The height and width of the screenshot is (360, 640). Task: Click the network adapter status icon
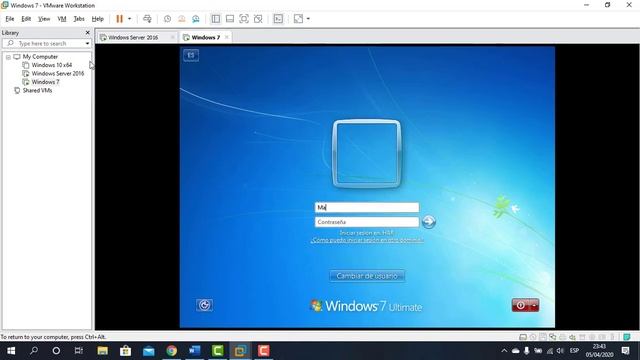click(553, 337)
